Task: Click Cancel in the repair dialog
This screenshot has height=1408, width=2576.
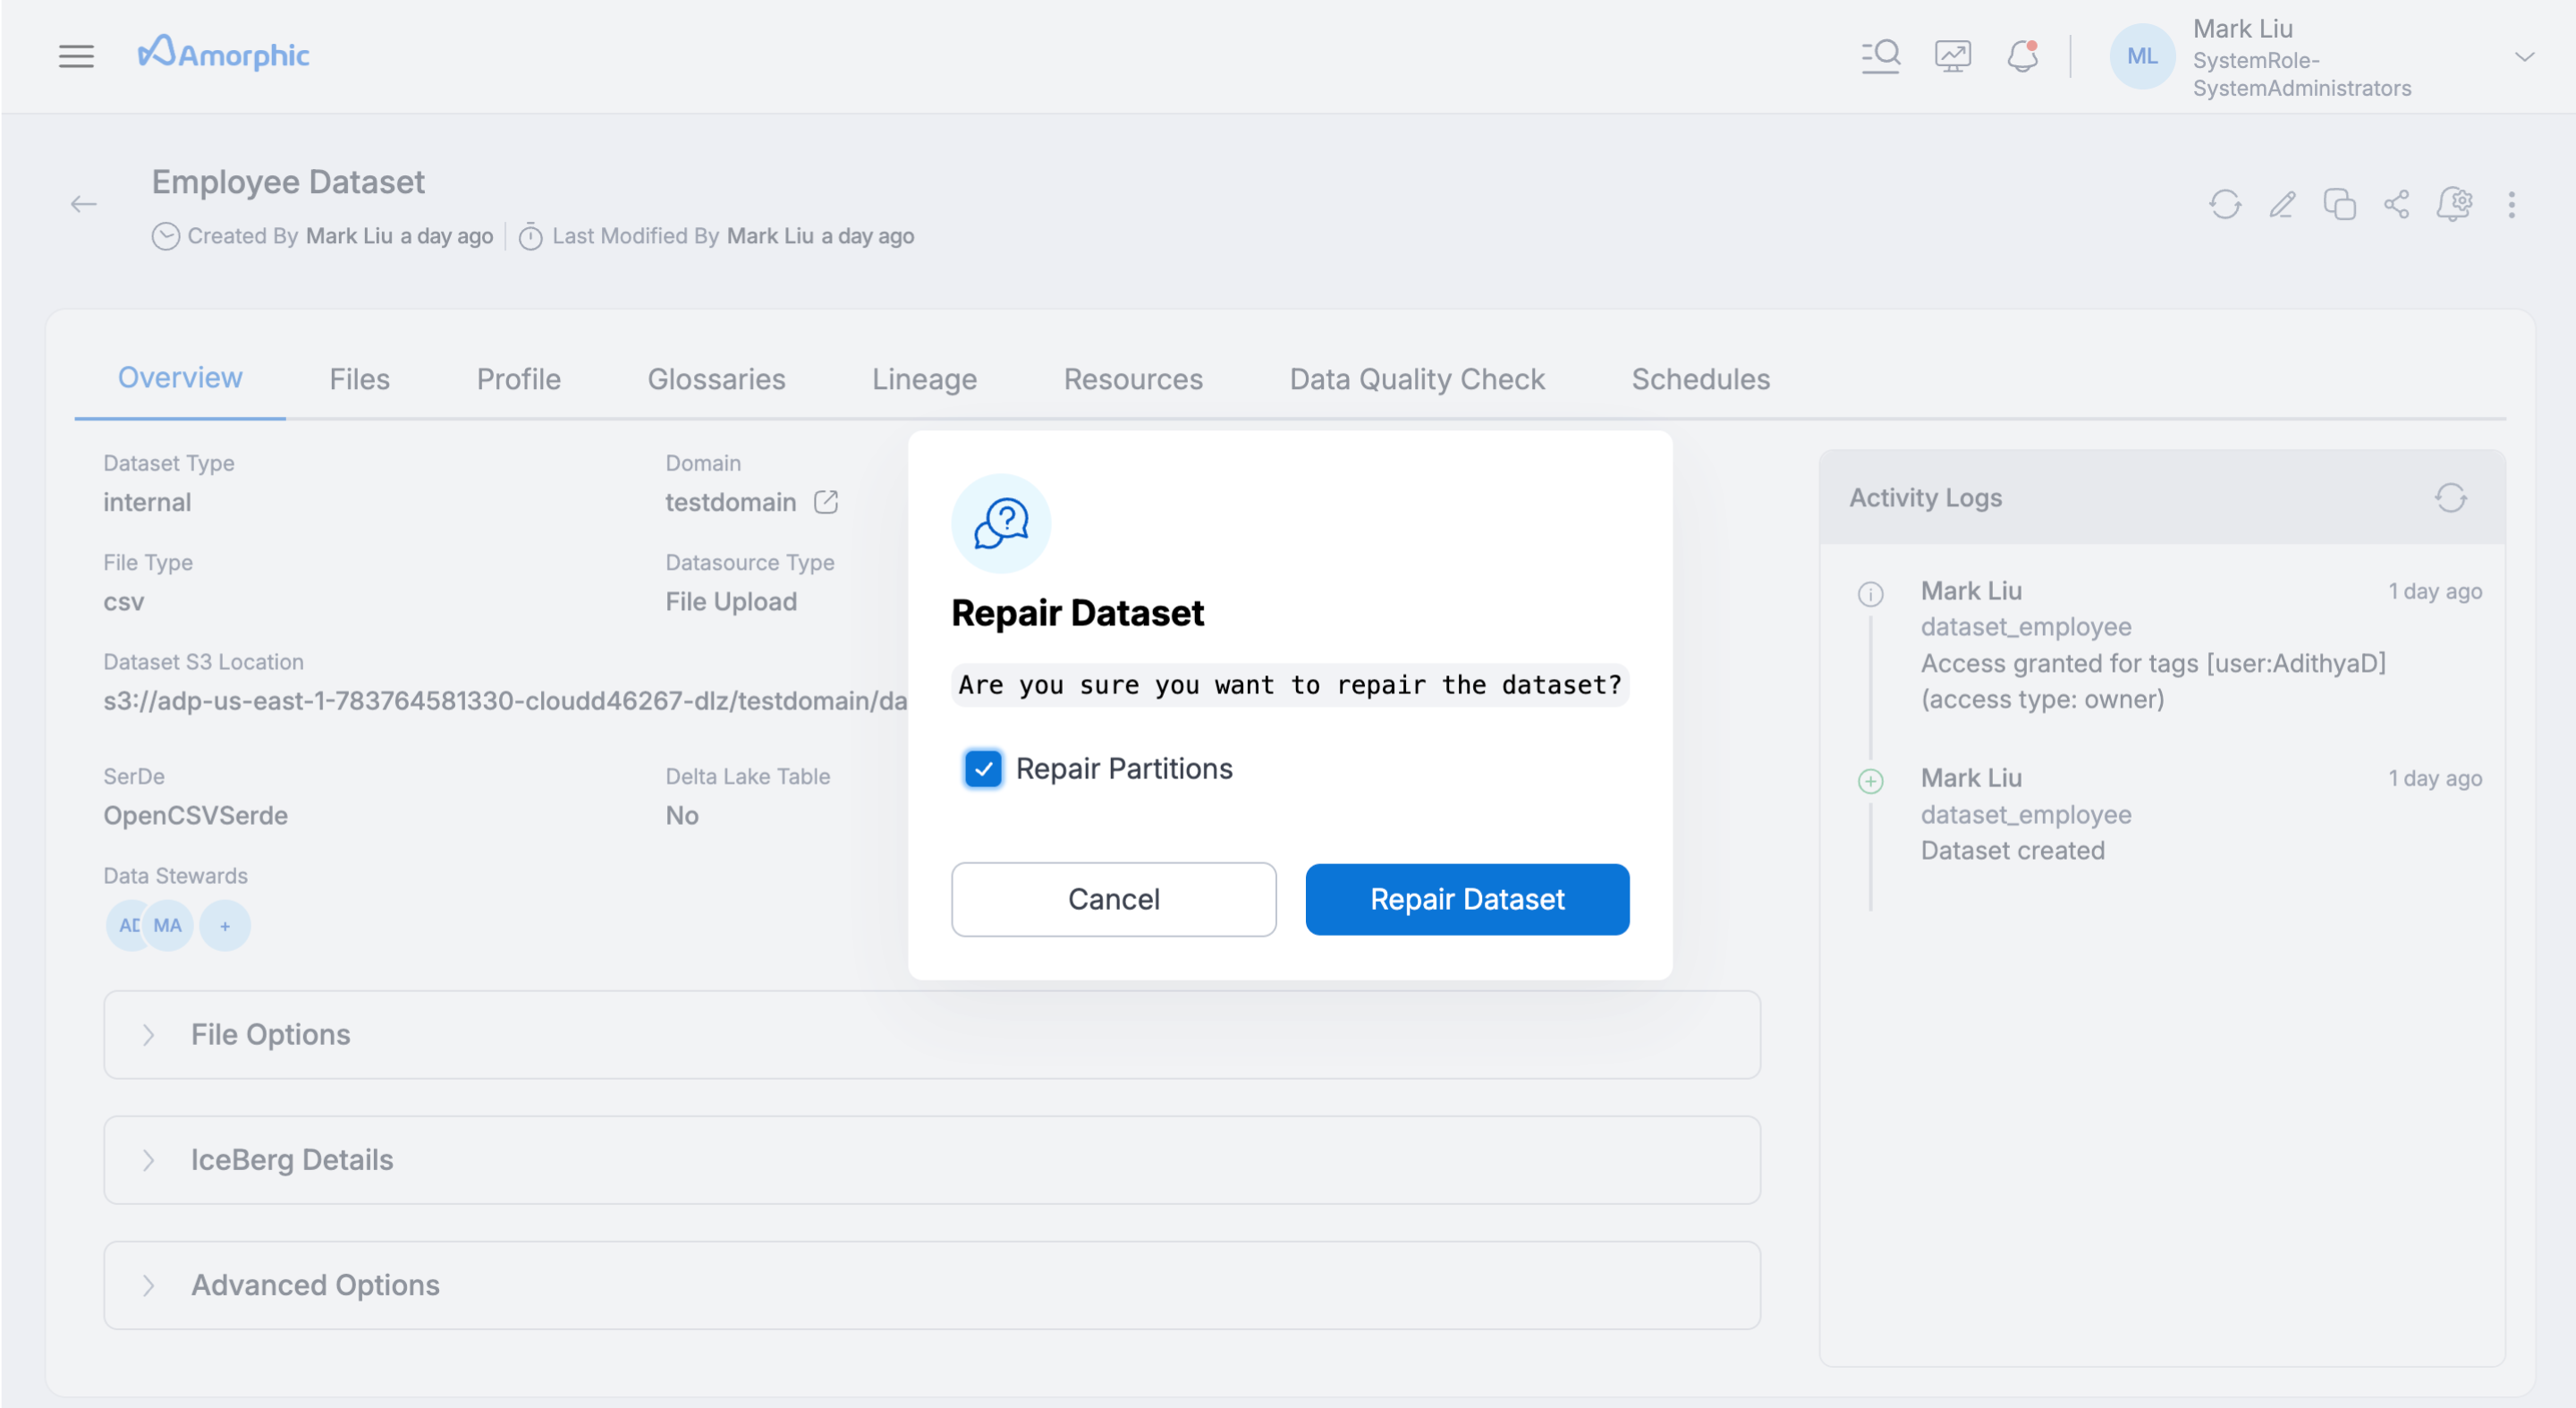Action: pyautogui.click(x=1113, y=899)
